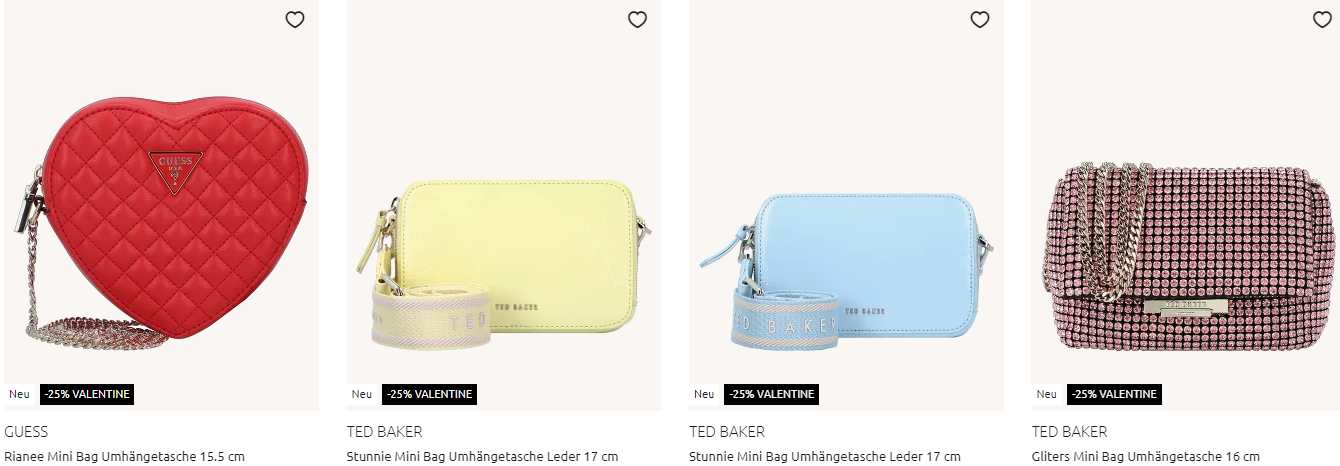The height and width of the screenshot is (466, 1340).
Task: Toggle wishlist heart on blue Stunnie bag
Action: [x=980, y=19]
